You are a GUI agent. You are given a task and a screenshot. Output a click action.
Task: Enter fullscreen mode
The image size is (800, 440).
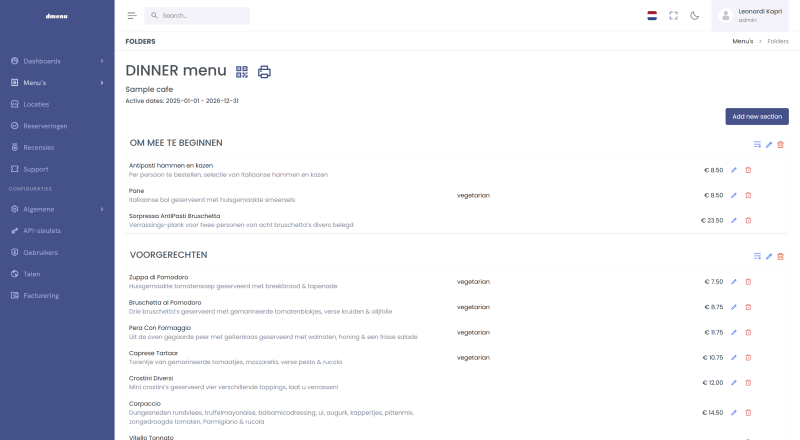[x=673, y=16]
